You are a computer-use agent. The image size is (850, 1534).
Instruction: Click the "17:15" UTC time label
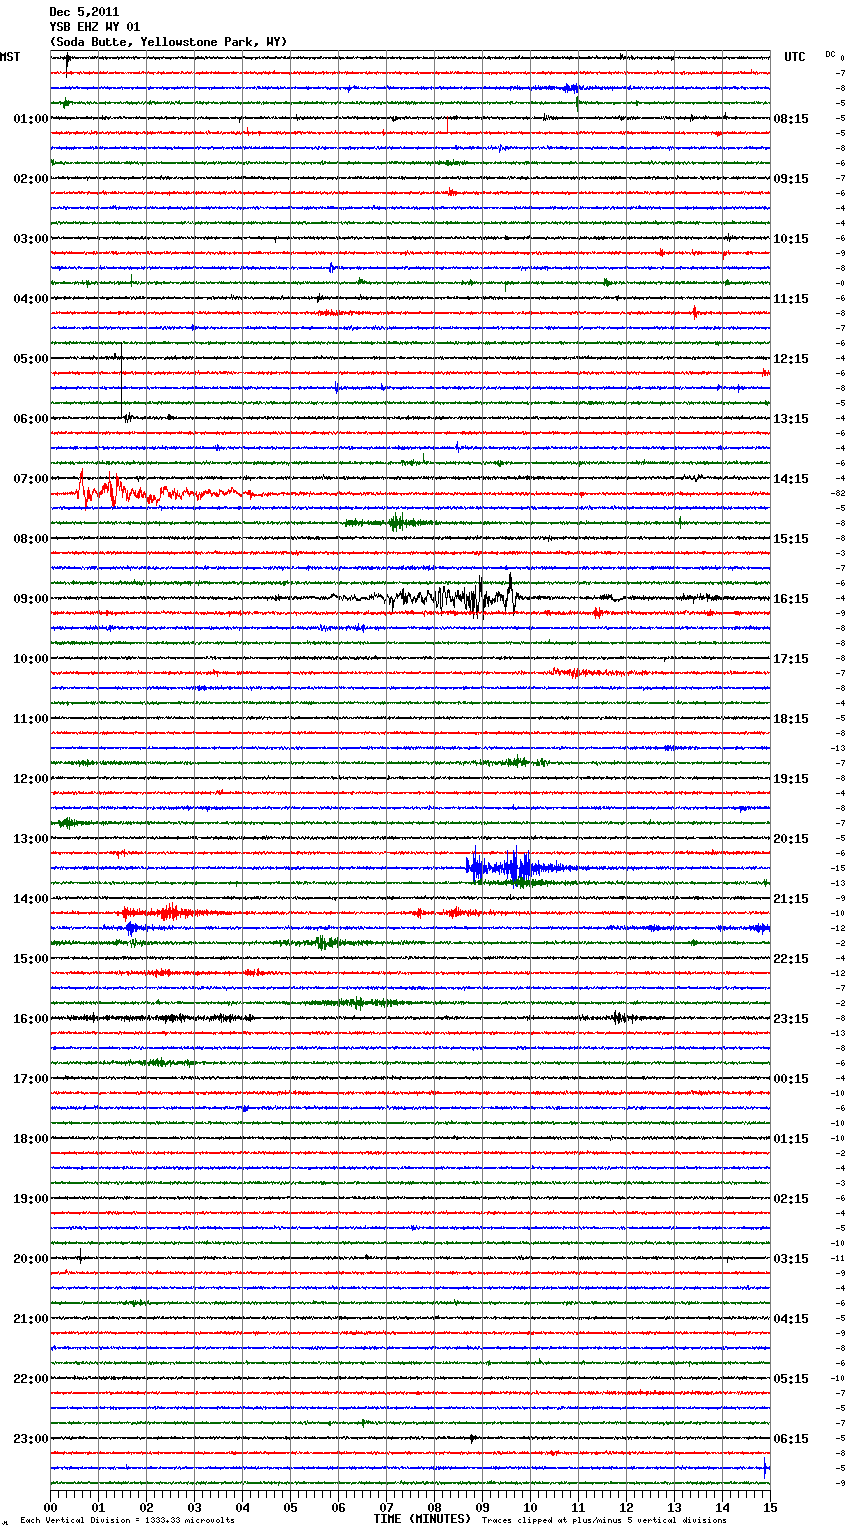791,659
